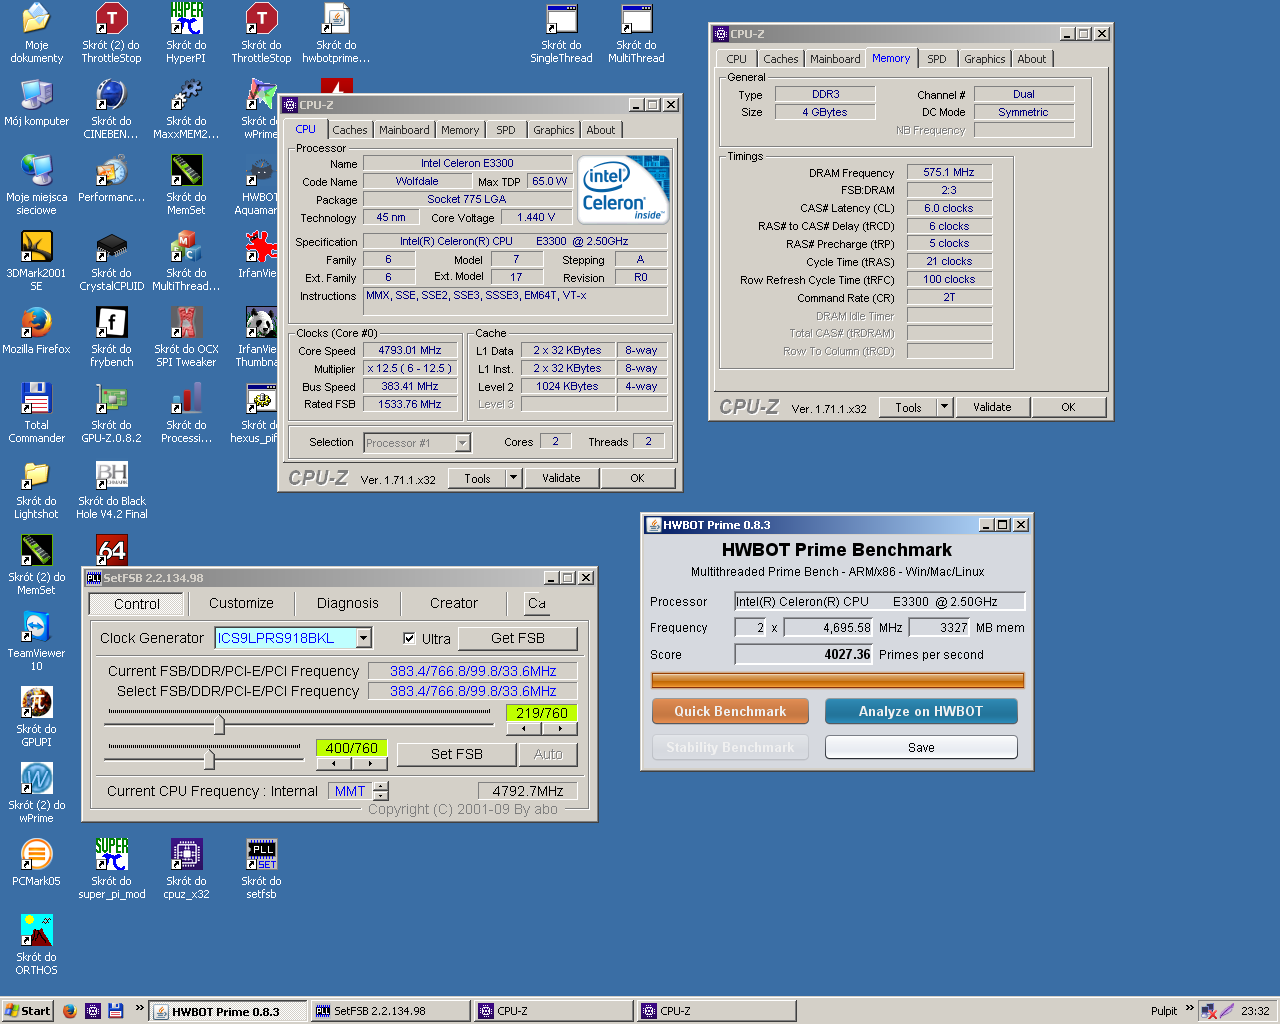Open the Creator tab in SetFSB

pos(454,603)
